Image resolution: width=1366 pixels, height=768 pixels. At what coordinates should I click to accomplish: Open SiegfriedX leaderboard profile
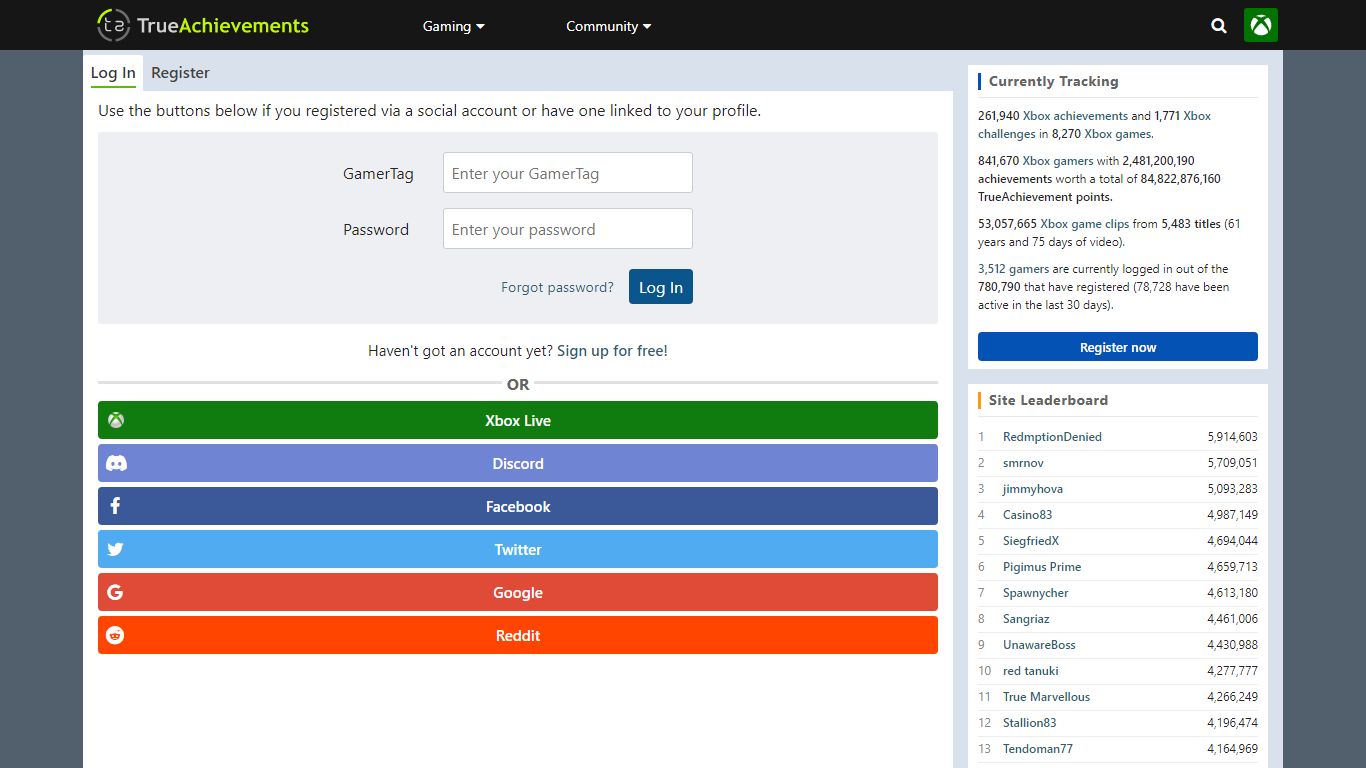pos(1031,541)
